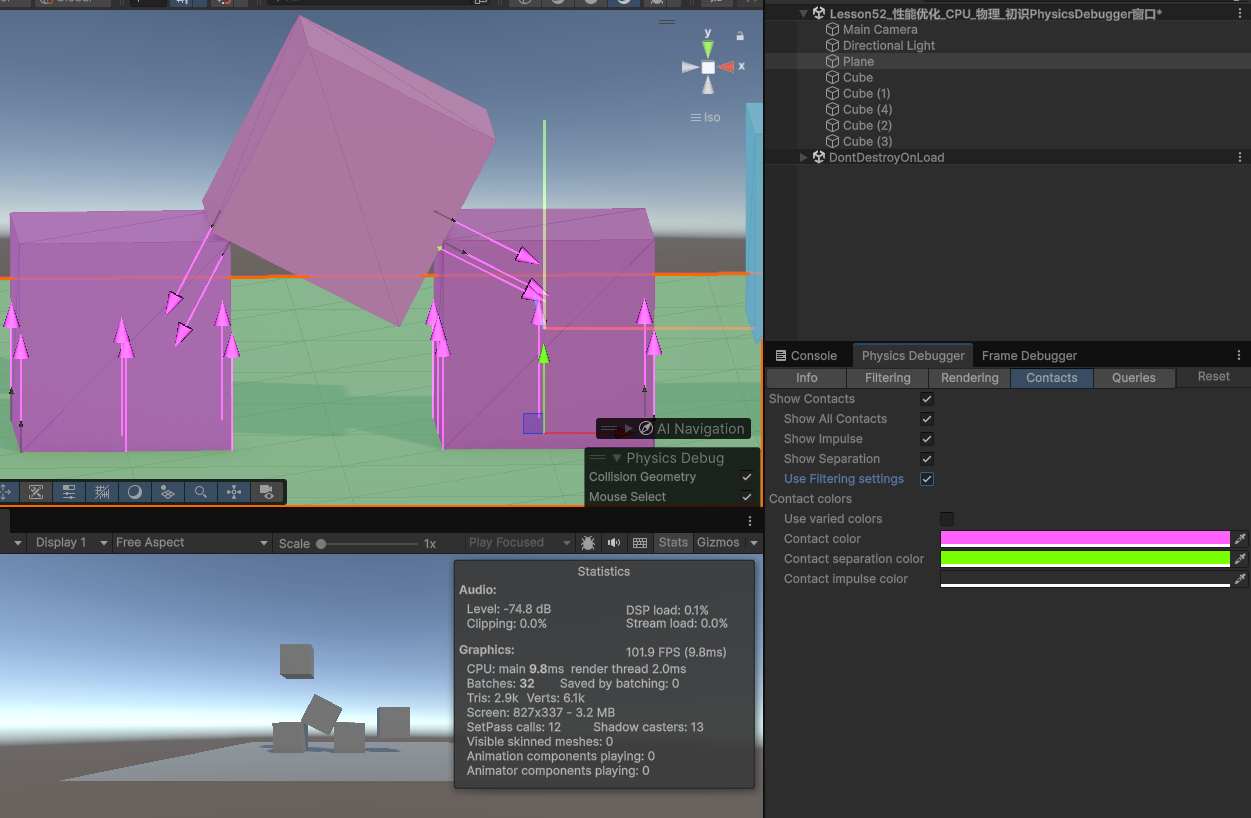Click the bug icon in Game view toolbar
The width and height of the screenshot is (1251, 818).
pyautogui.click(x=588, y=543)
